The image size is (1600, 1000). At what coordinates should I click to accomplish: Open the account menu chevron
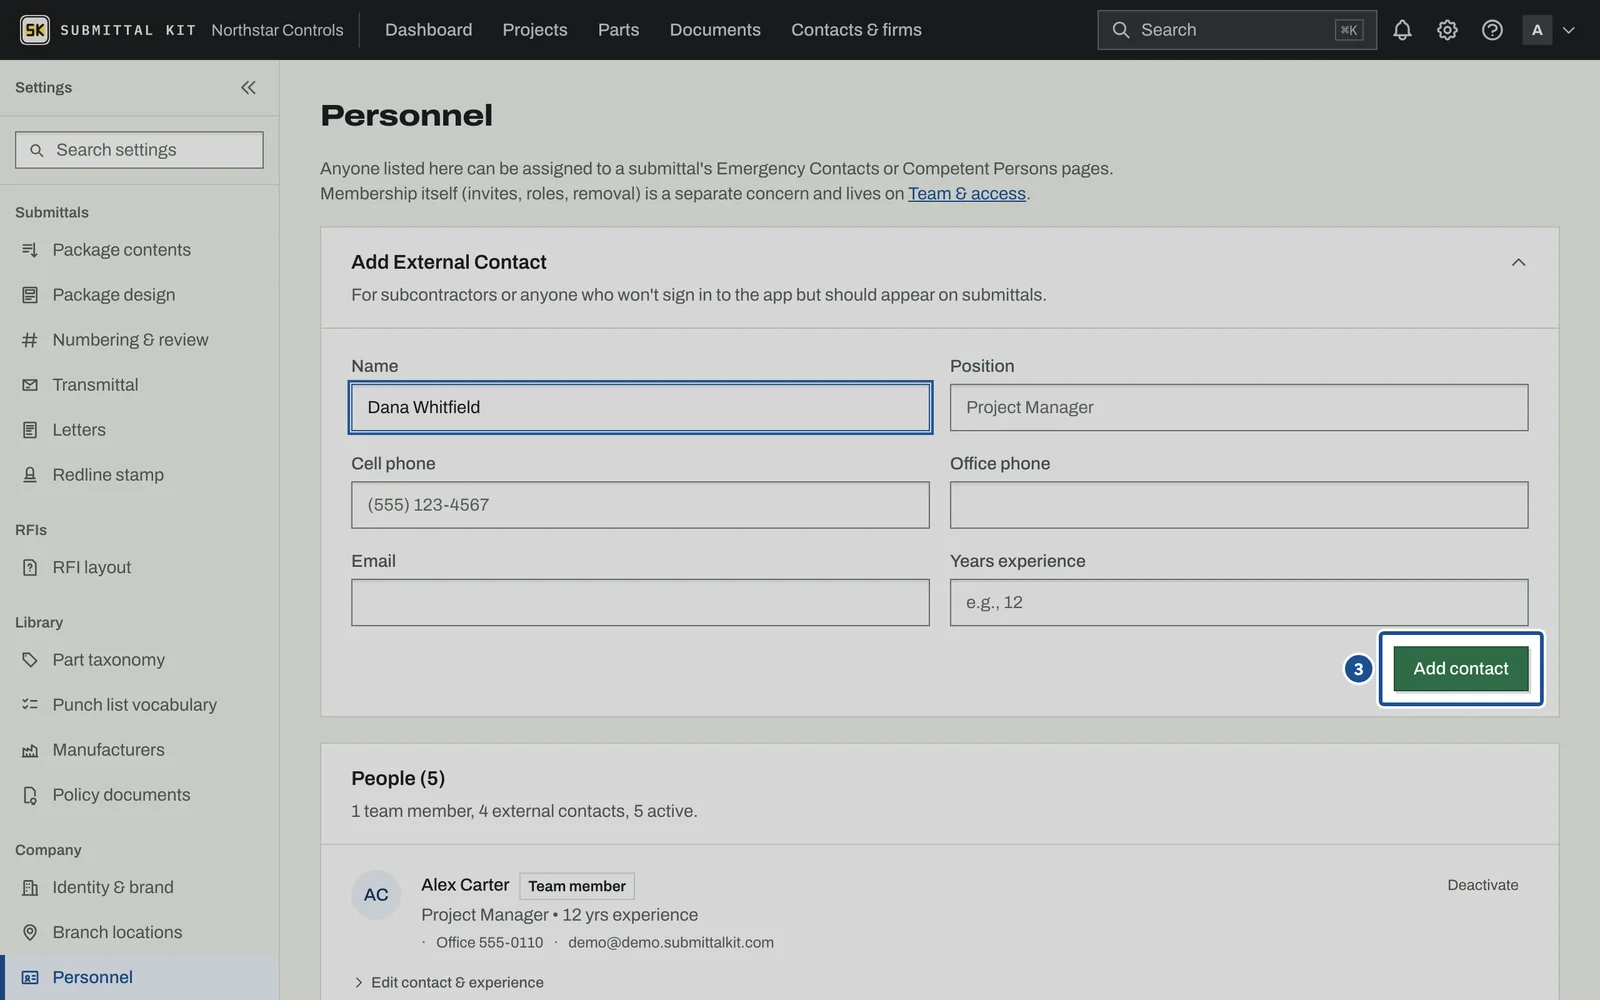[1569, 30]
